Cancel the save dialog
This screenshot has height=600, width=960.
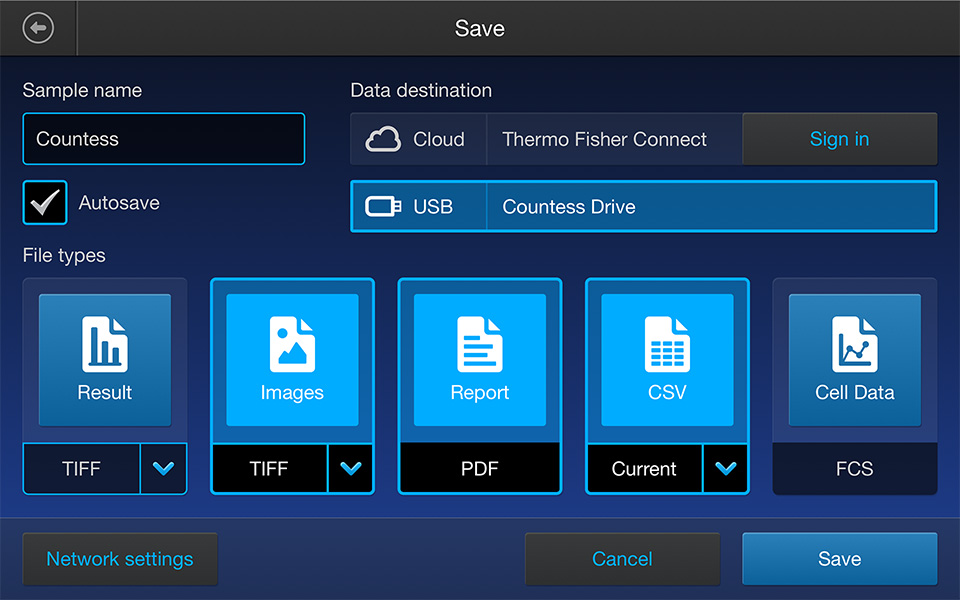pos(622,559)
